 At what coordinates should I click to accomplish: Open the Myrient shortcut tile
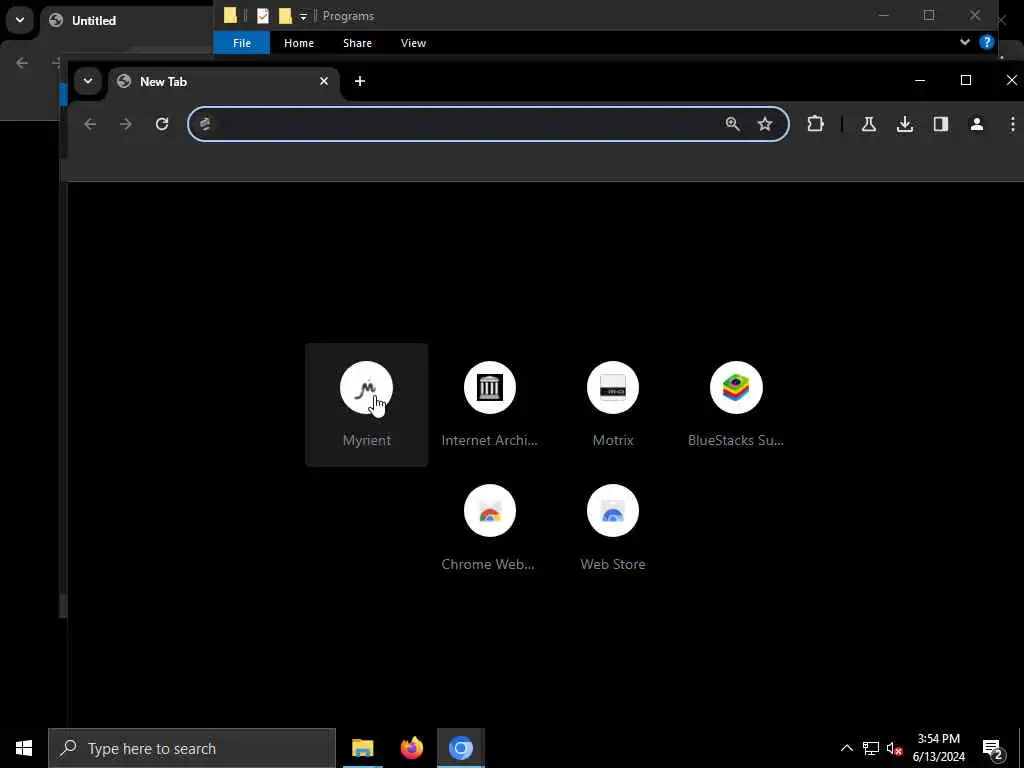(366, 404)
